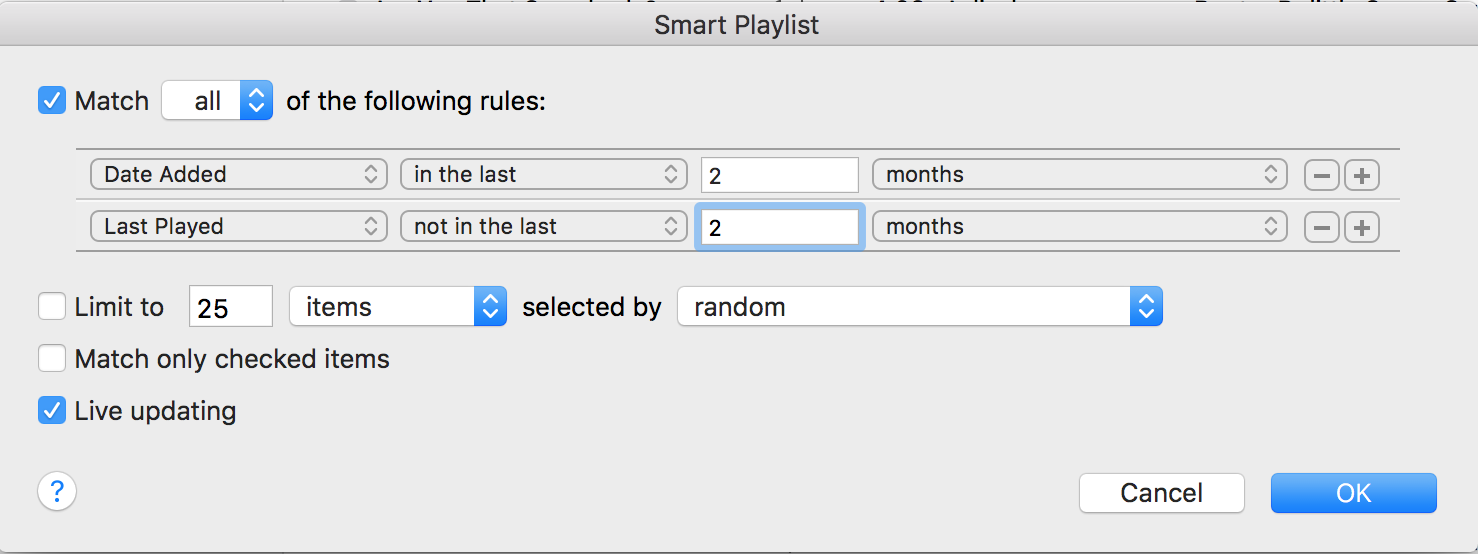Open the Date Added field dropdown
Image resolution: width=1478 pixels, height=554 pixels.
[238, 175]
